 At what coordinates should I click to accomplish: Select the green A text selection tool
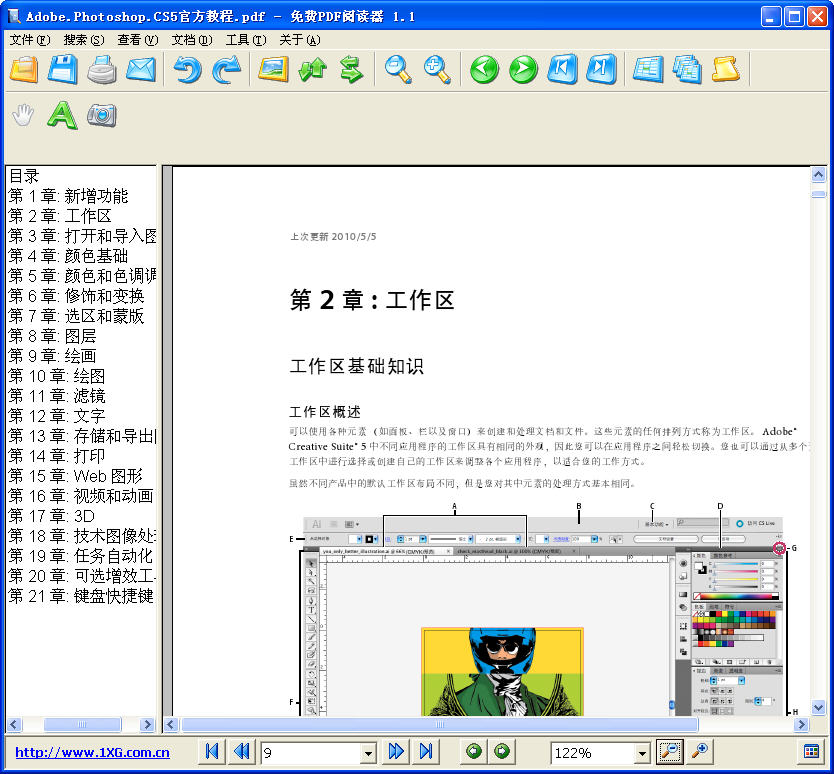(x=62, y=115)
